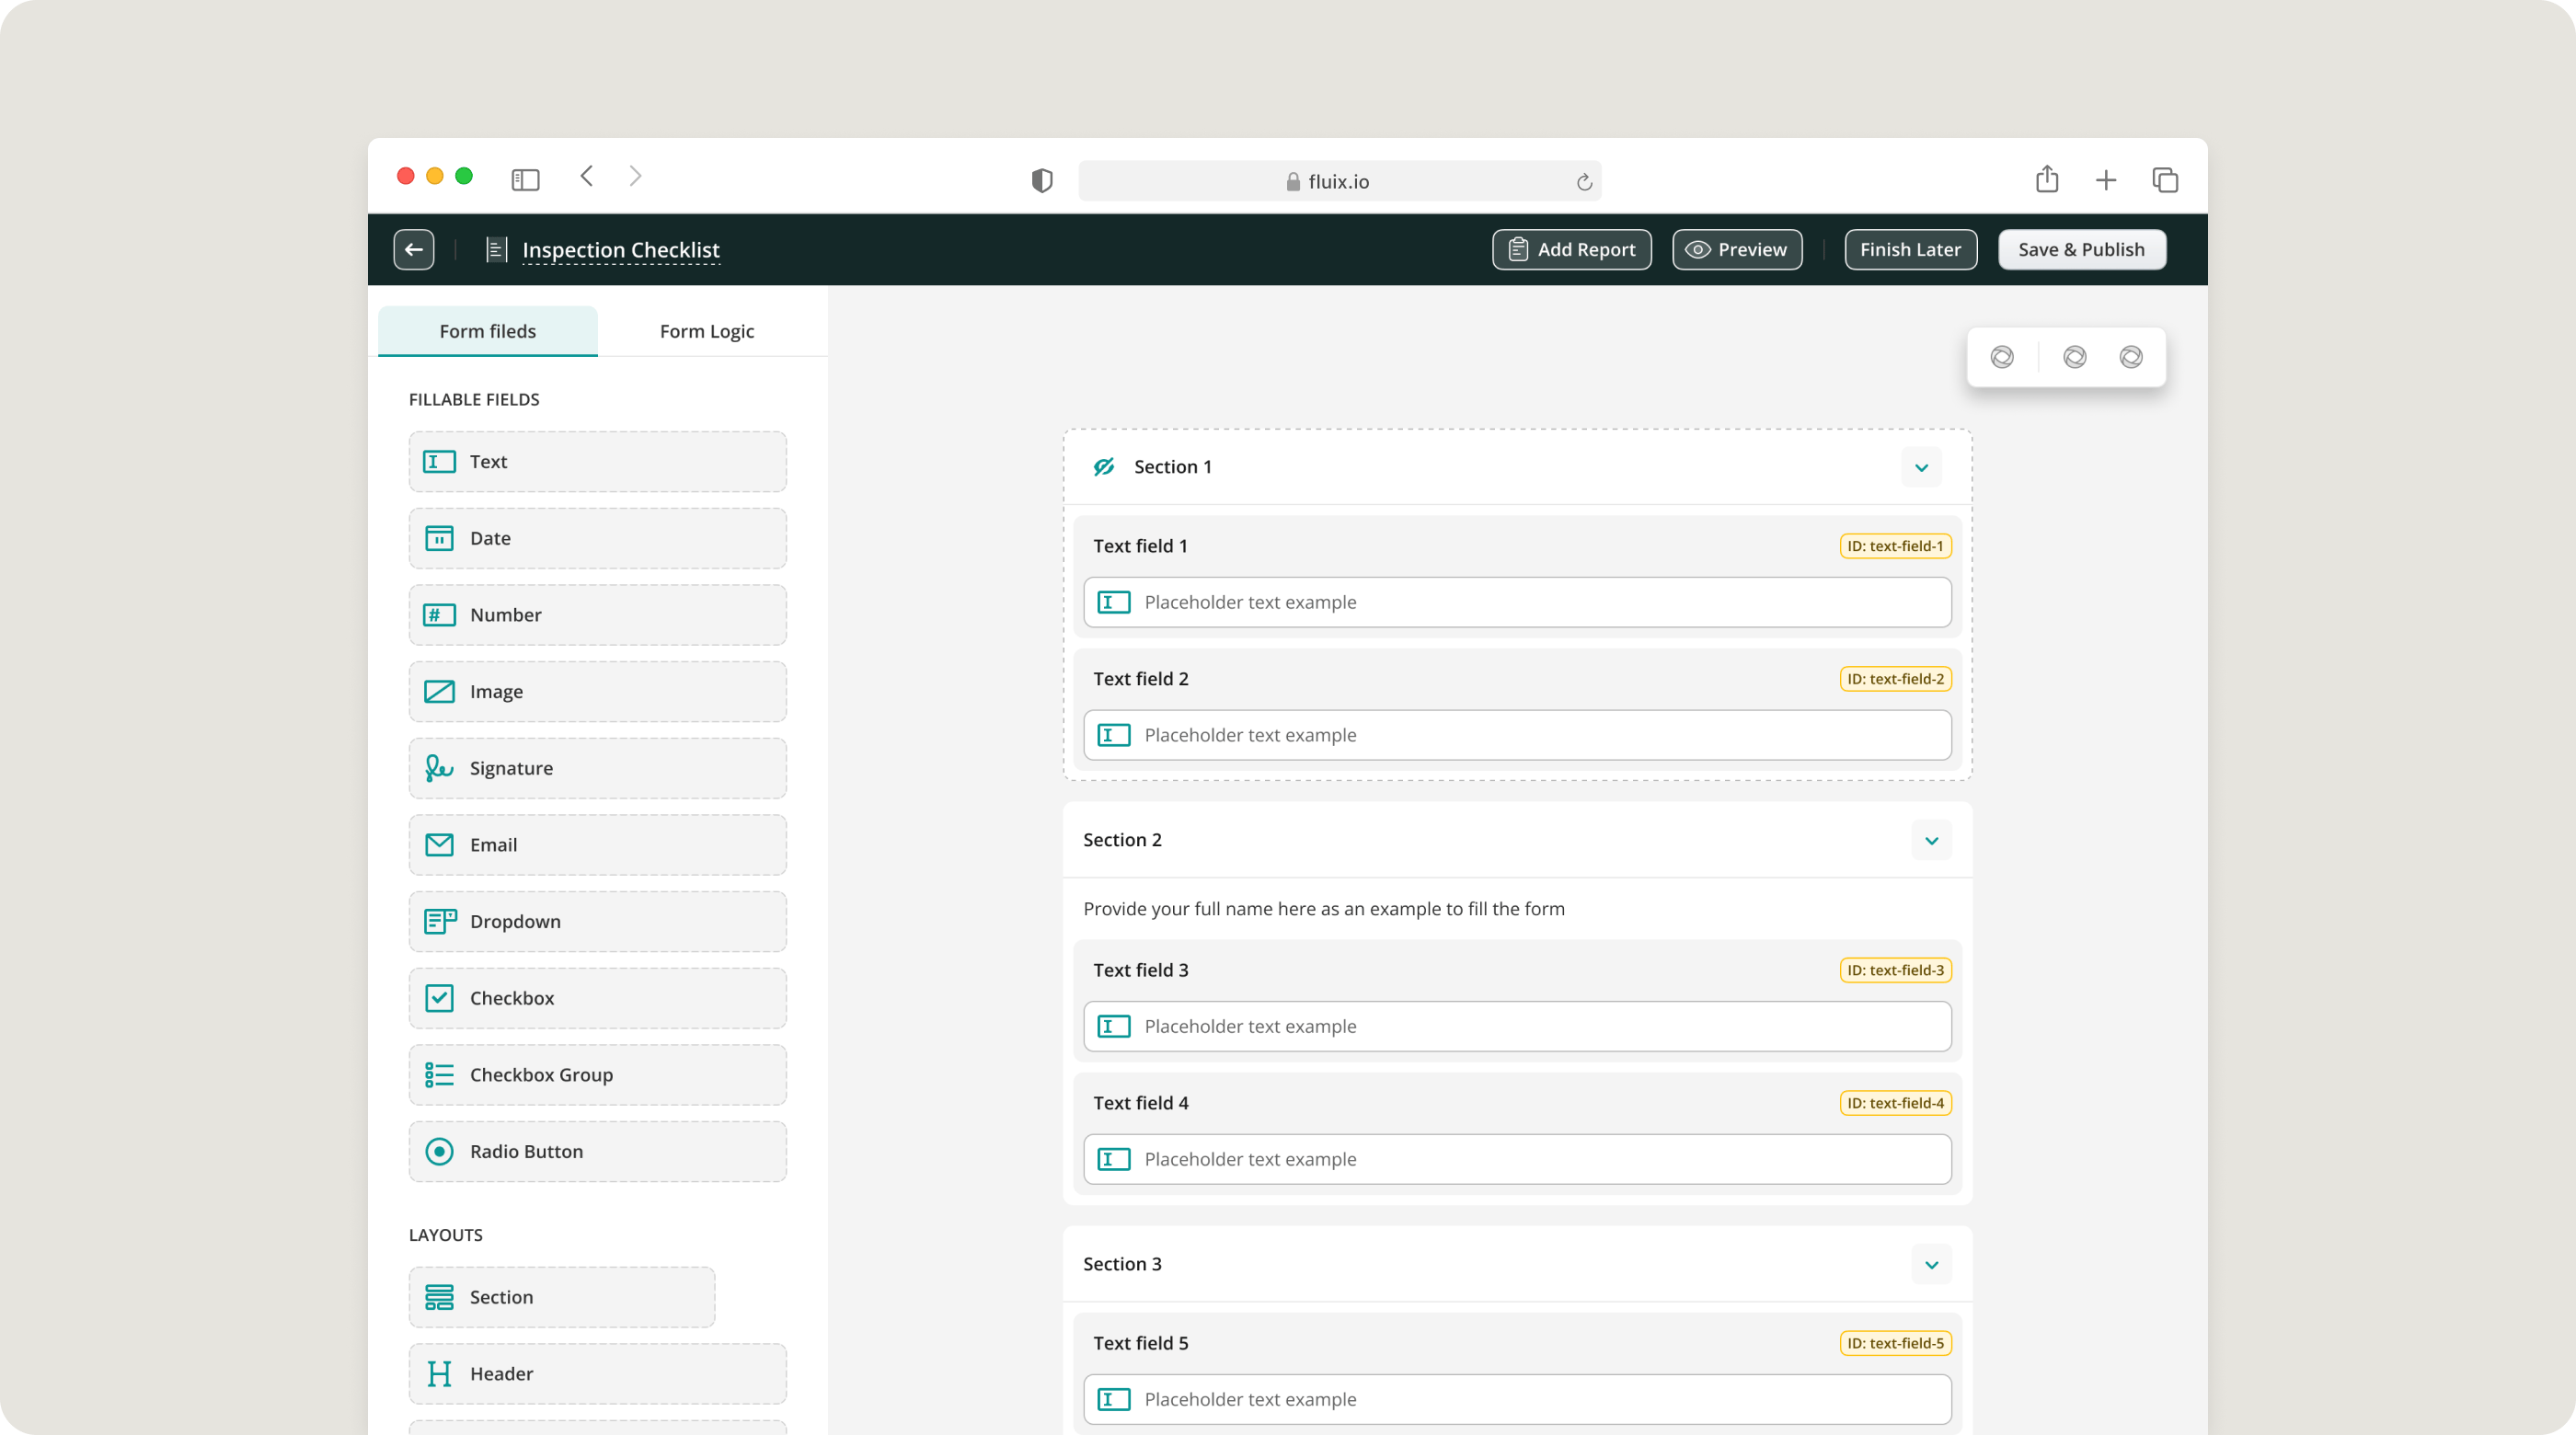
Task: Click the Safari share icon
Action: pos(2046,180)
